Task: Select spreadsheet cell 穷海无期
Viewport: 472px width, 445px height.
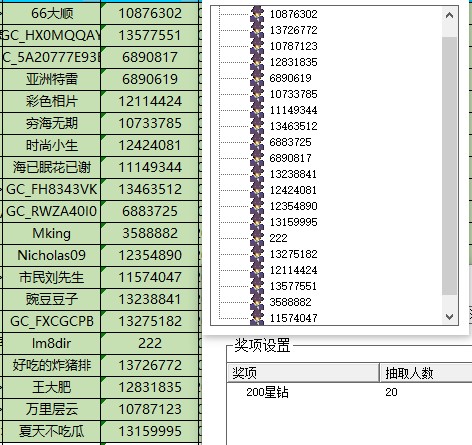Action: click(51, 123)
